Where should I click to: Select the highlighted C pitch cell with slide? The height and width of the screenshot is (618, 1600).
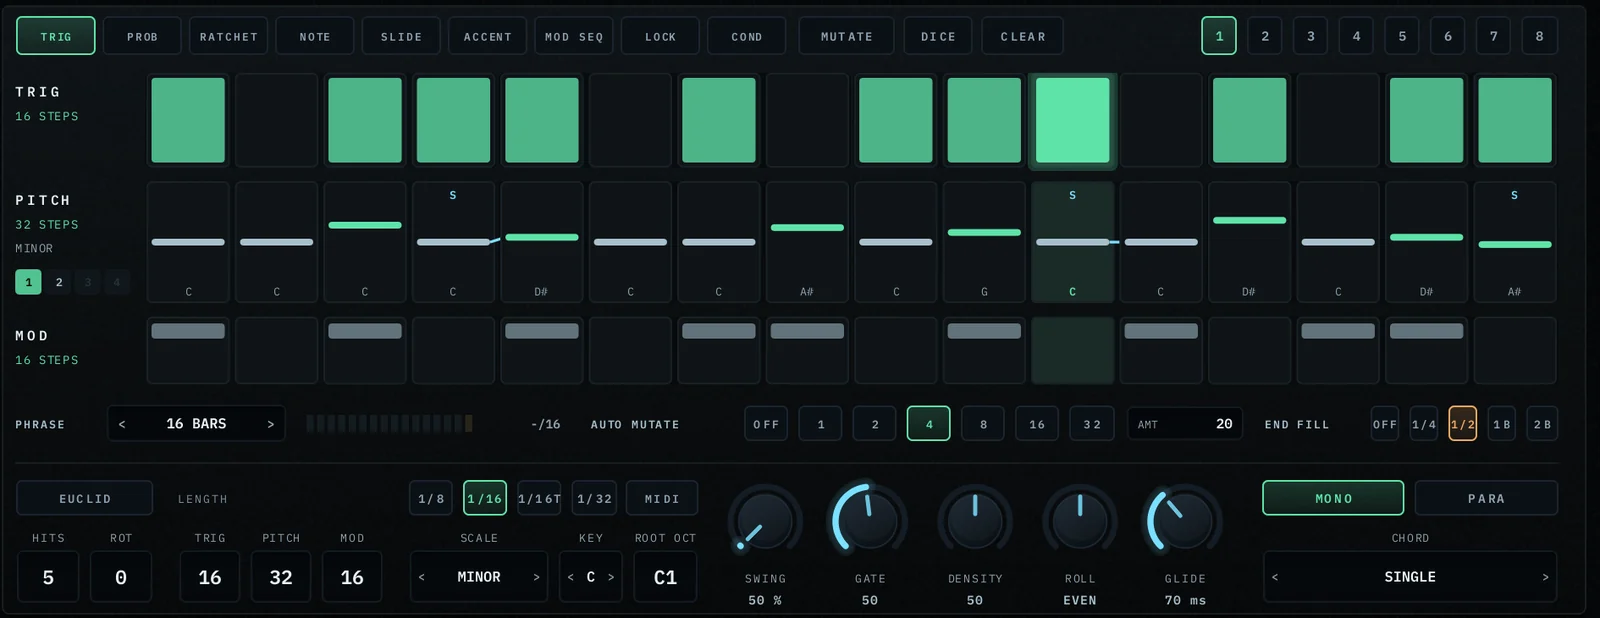[1072, 242]
